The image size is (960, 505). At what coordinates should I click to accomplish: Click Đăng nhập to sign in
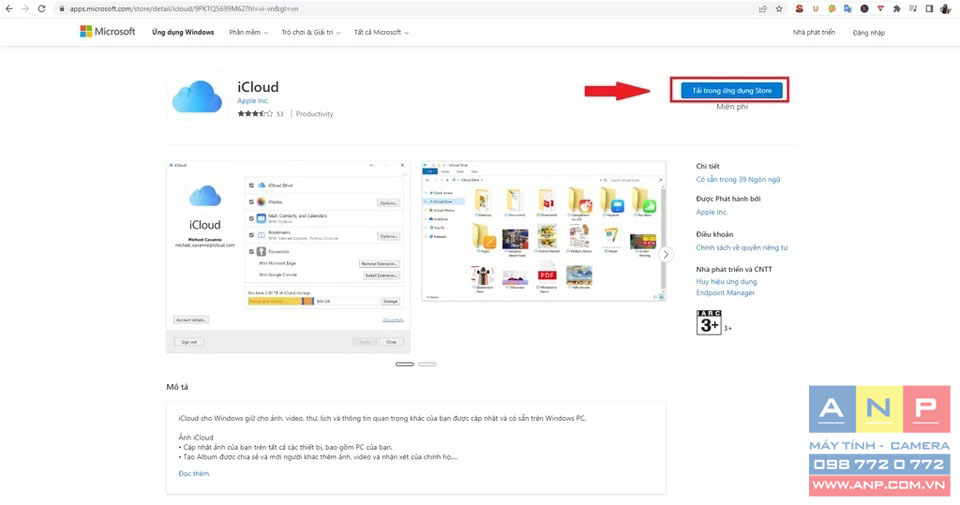pyautogui.click(x=869, y=33)
